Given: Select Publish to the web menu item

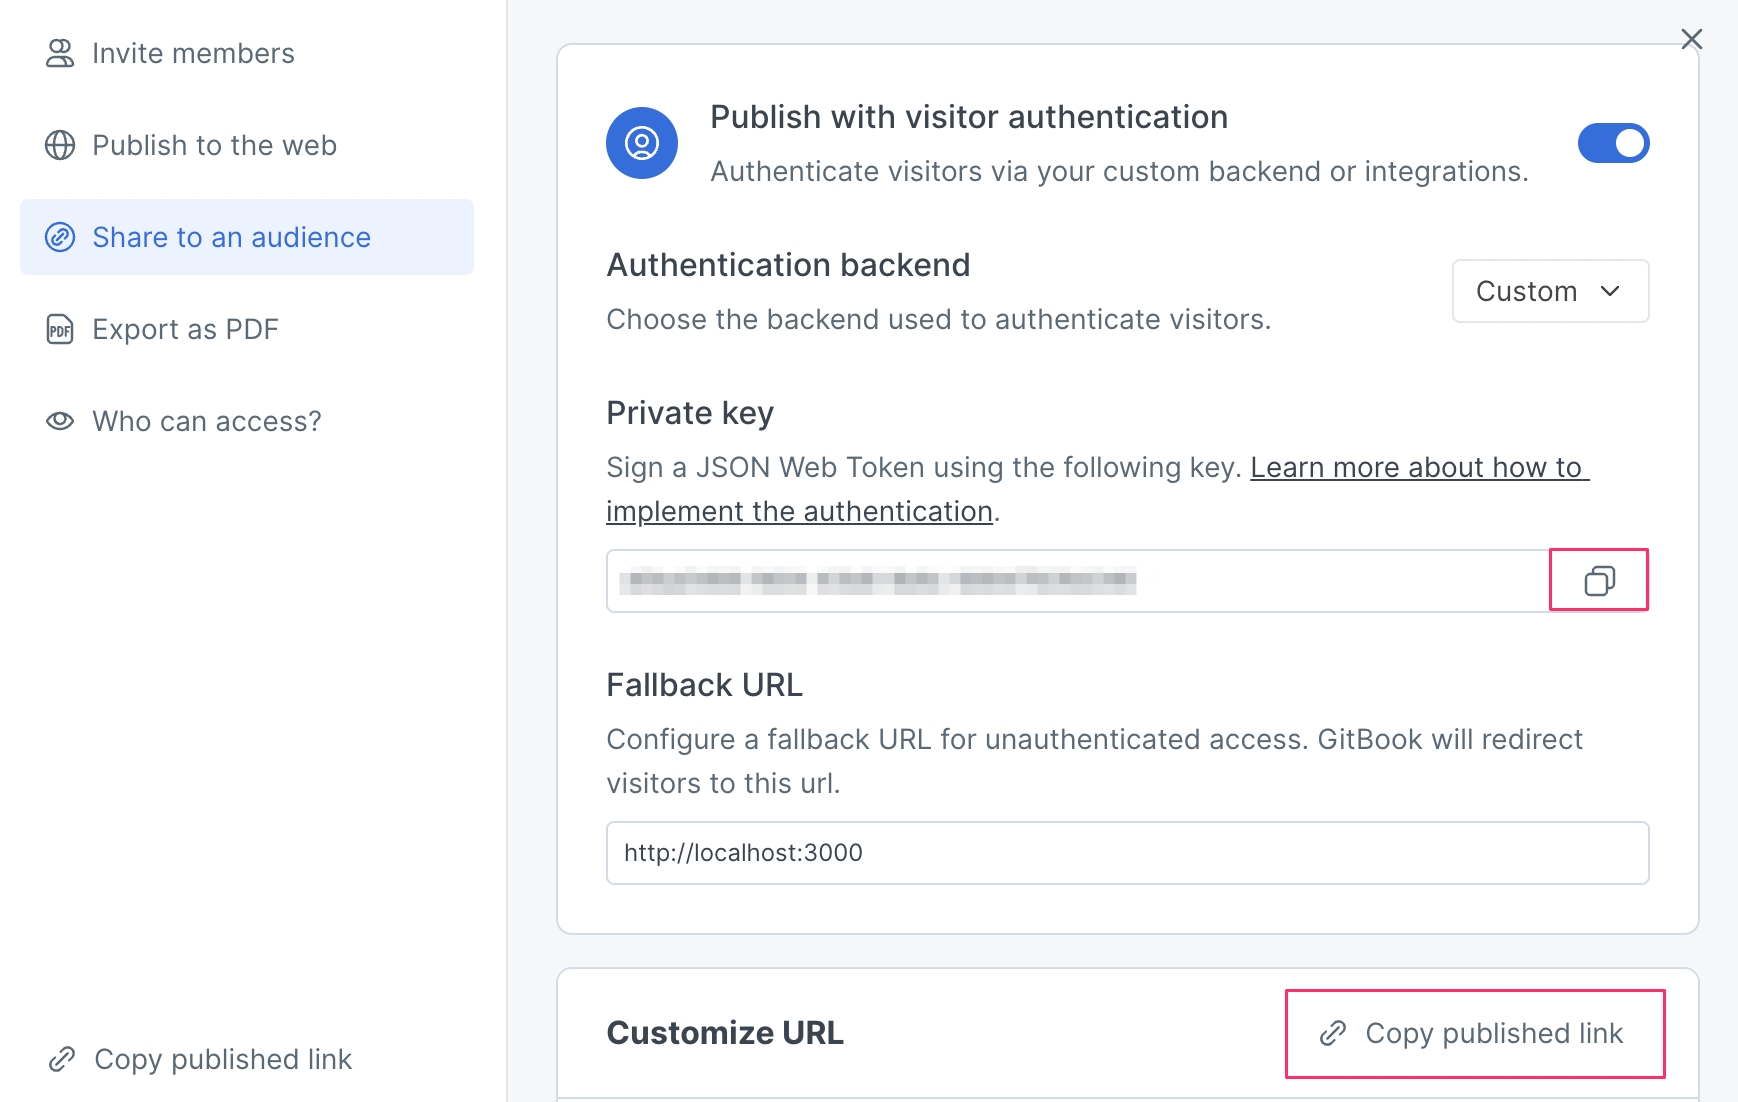Looking at the screenshot, I should click(x=214, y=145).
